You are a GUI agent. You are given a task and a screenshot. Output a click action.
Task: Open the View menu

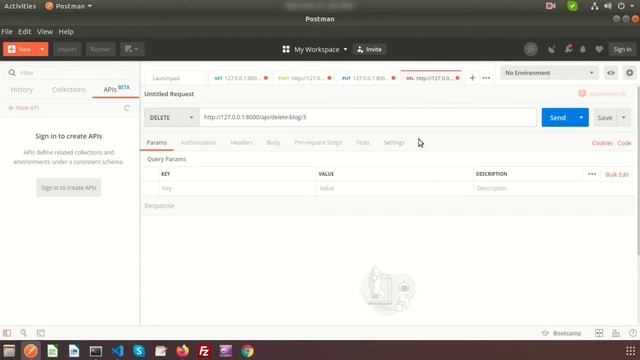point(44,31)
